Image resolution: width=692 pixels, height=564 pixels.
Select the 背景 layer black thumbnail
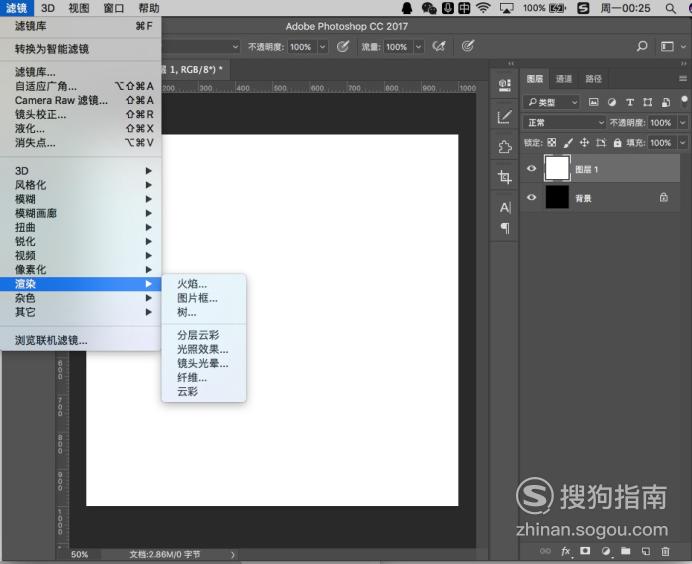click(557, 197)
